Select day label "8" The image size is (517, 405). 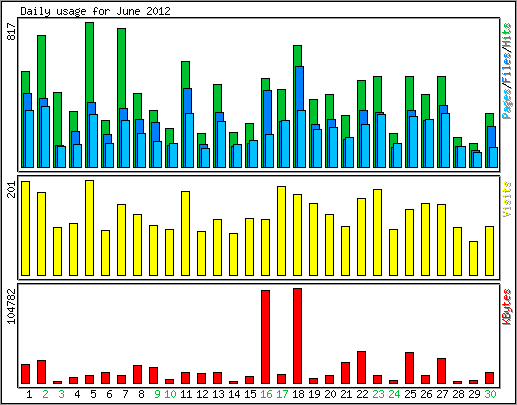141,394
